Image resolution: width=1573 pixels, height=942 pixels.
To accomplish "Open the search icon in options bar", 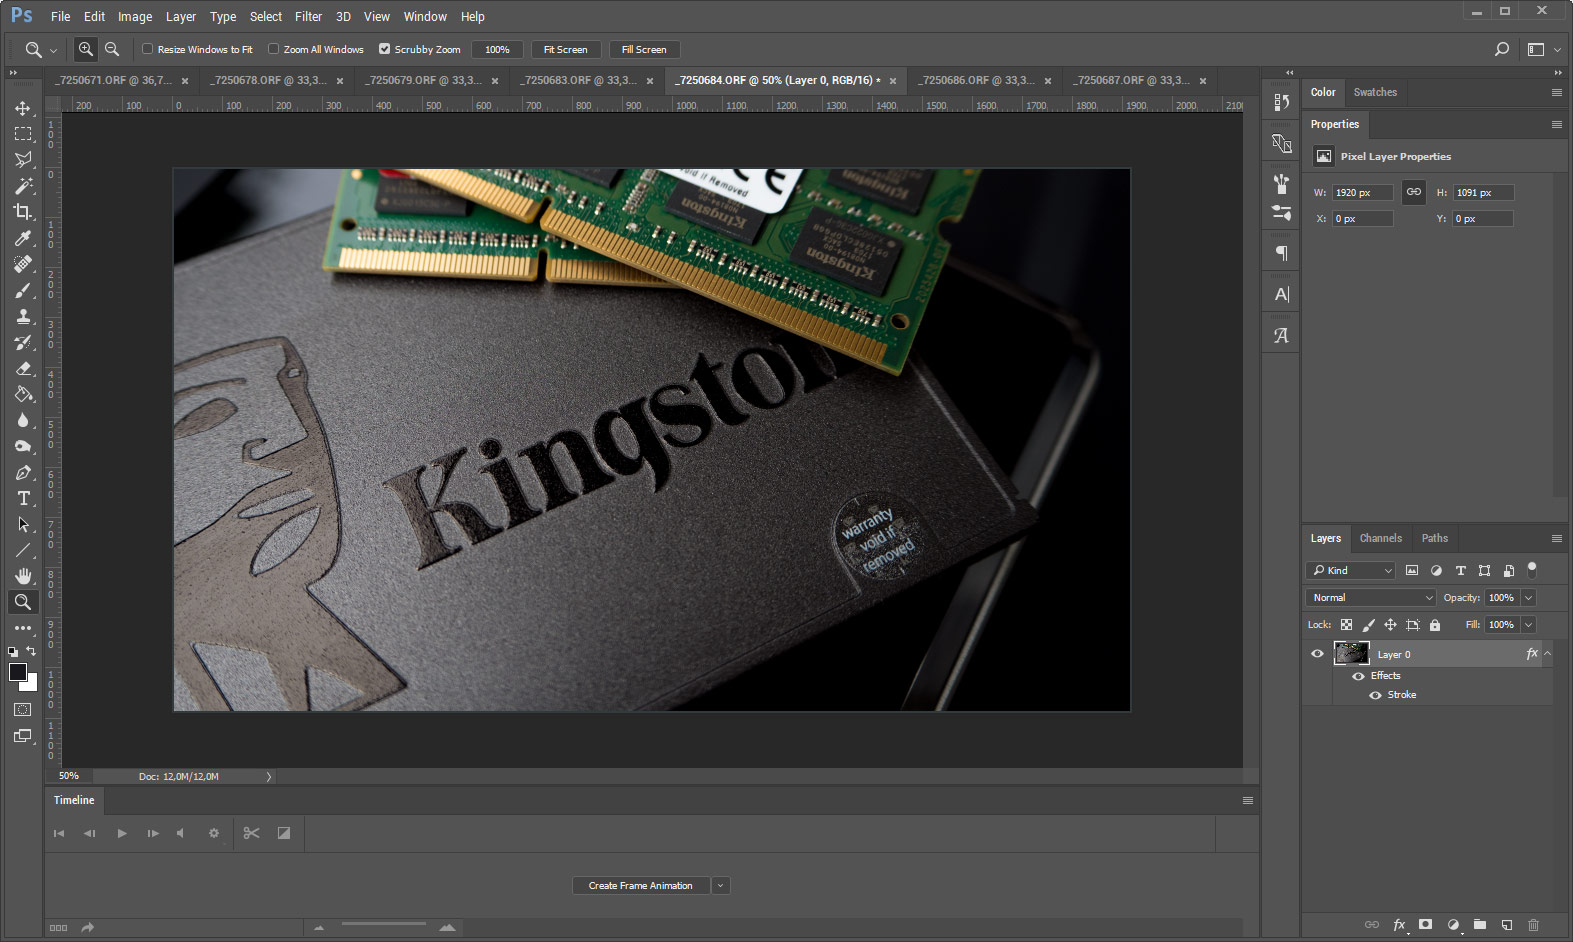I will click(1501, 49).
